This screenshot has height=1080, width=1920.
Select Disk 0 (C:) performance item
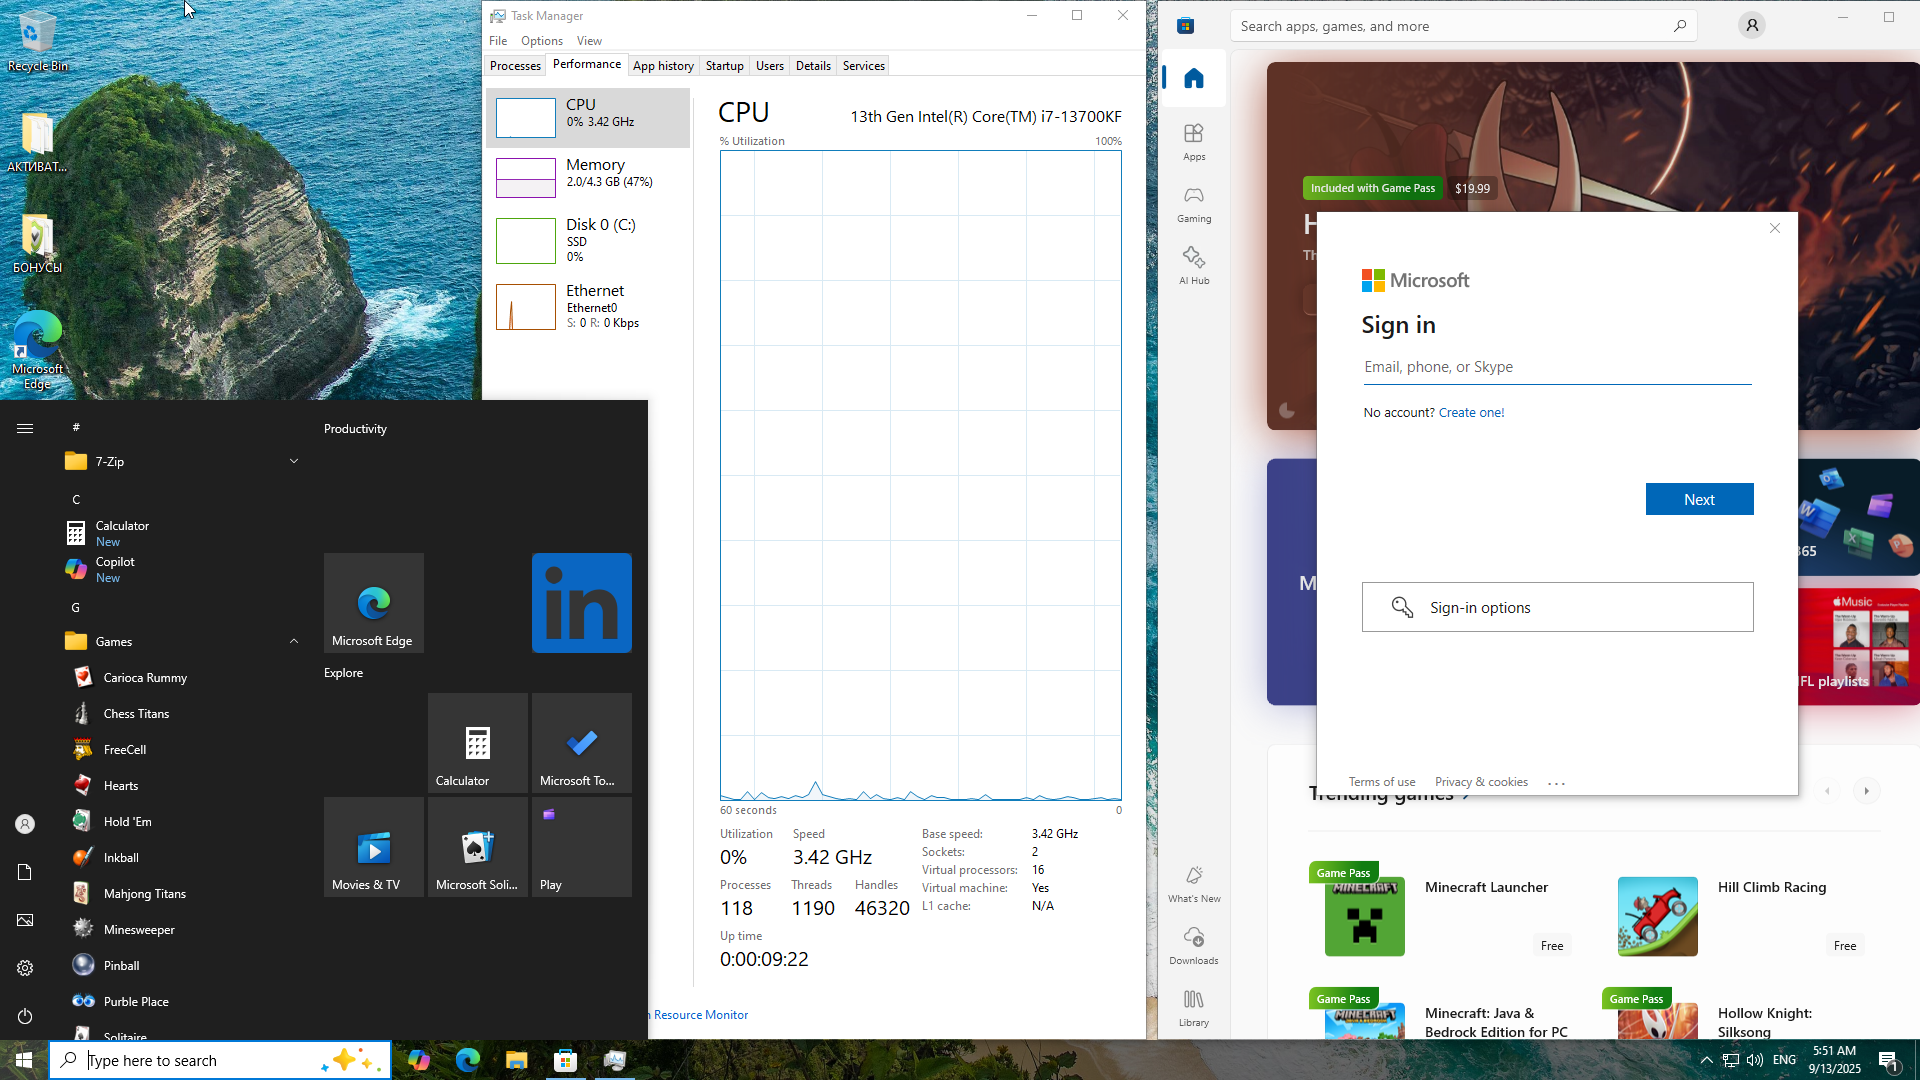(588, 240)
